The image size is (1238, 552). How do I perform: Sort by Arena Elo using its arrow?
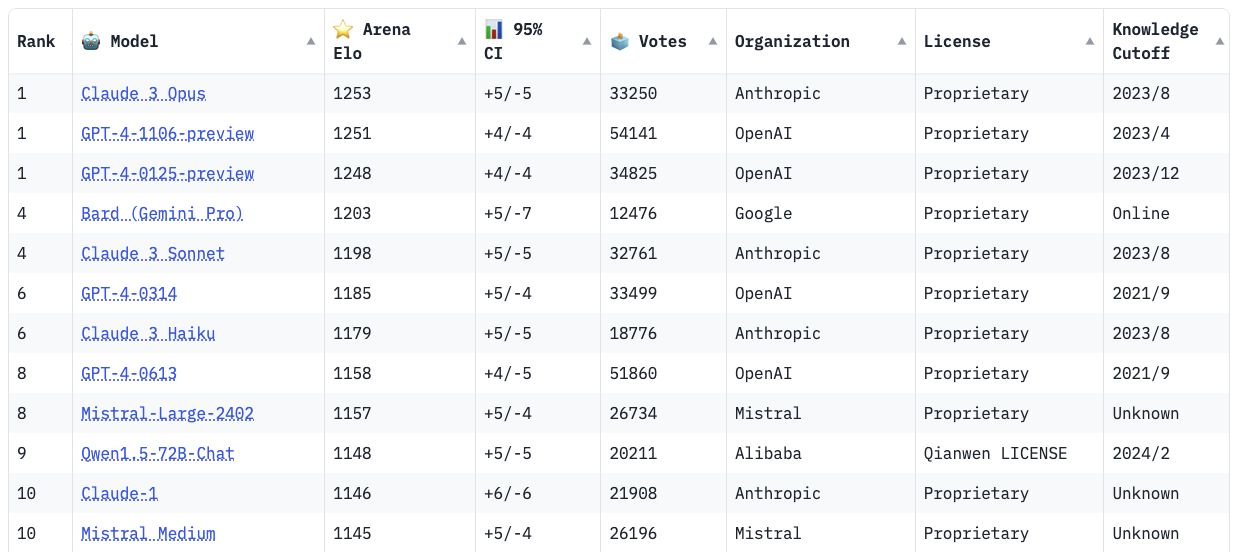(462, 41)
